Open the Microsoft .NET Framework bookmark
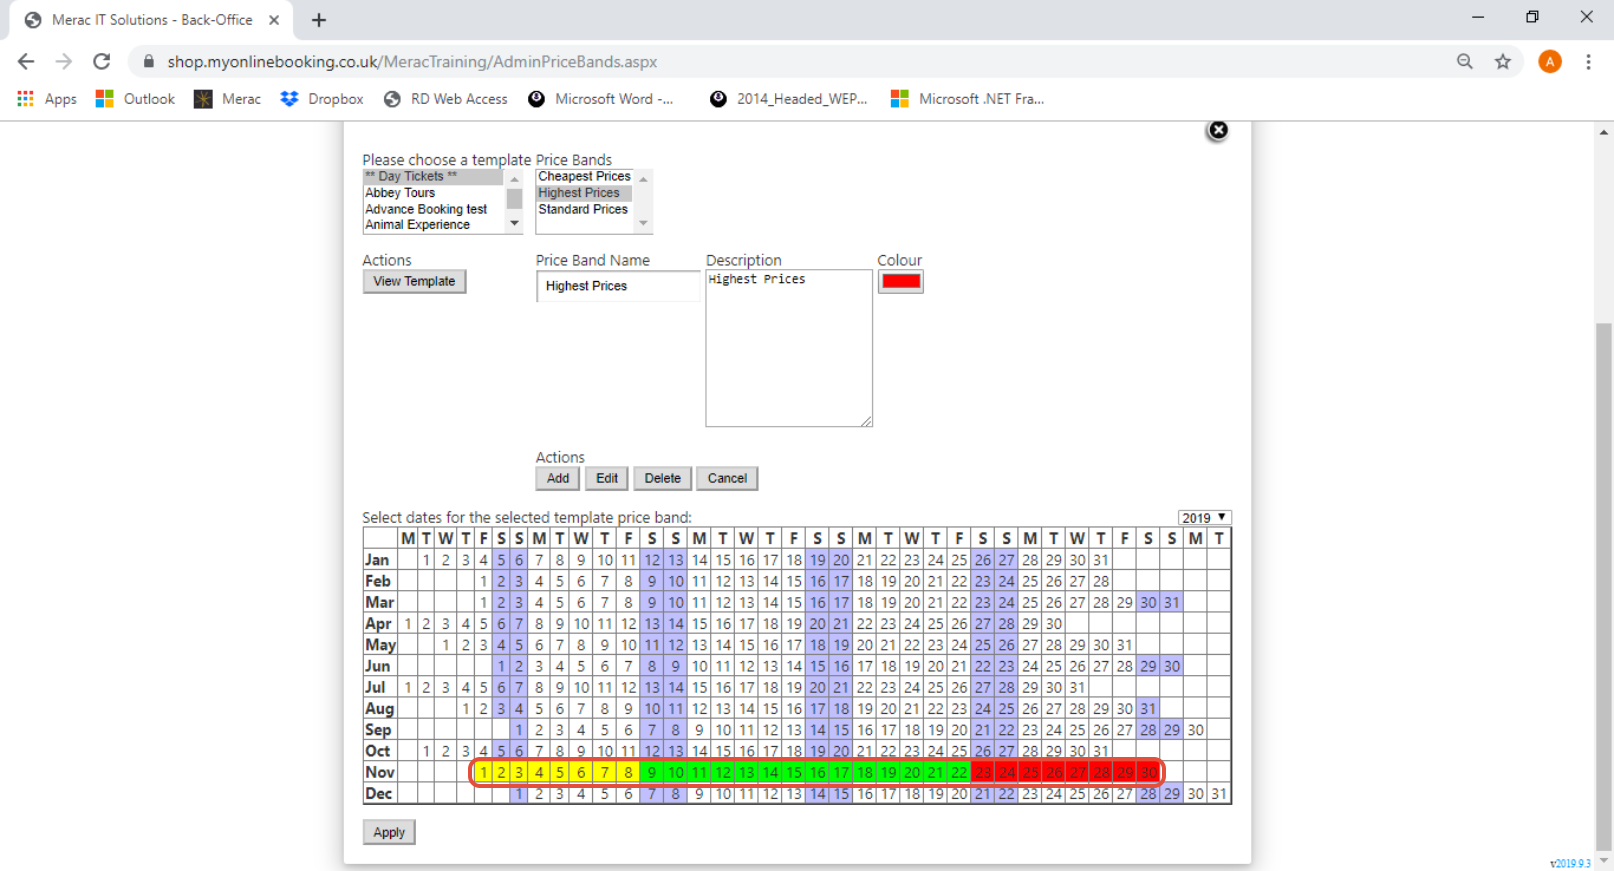The image size is (1614, 871). point(967,99)
